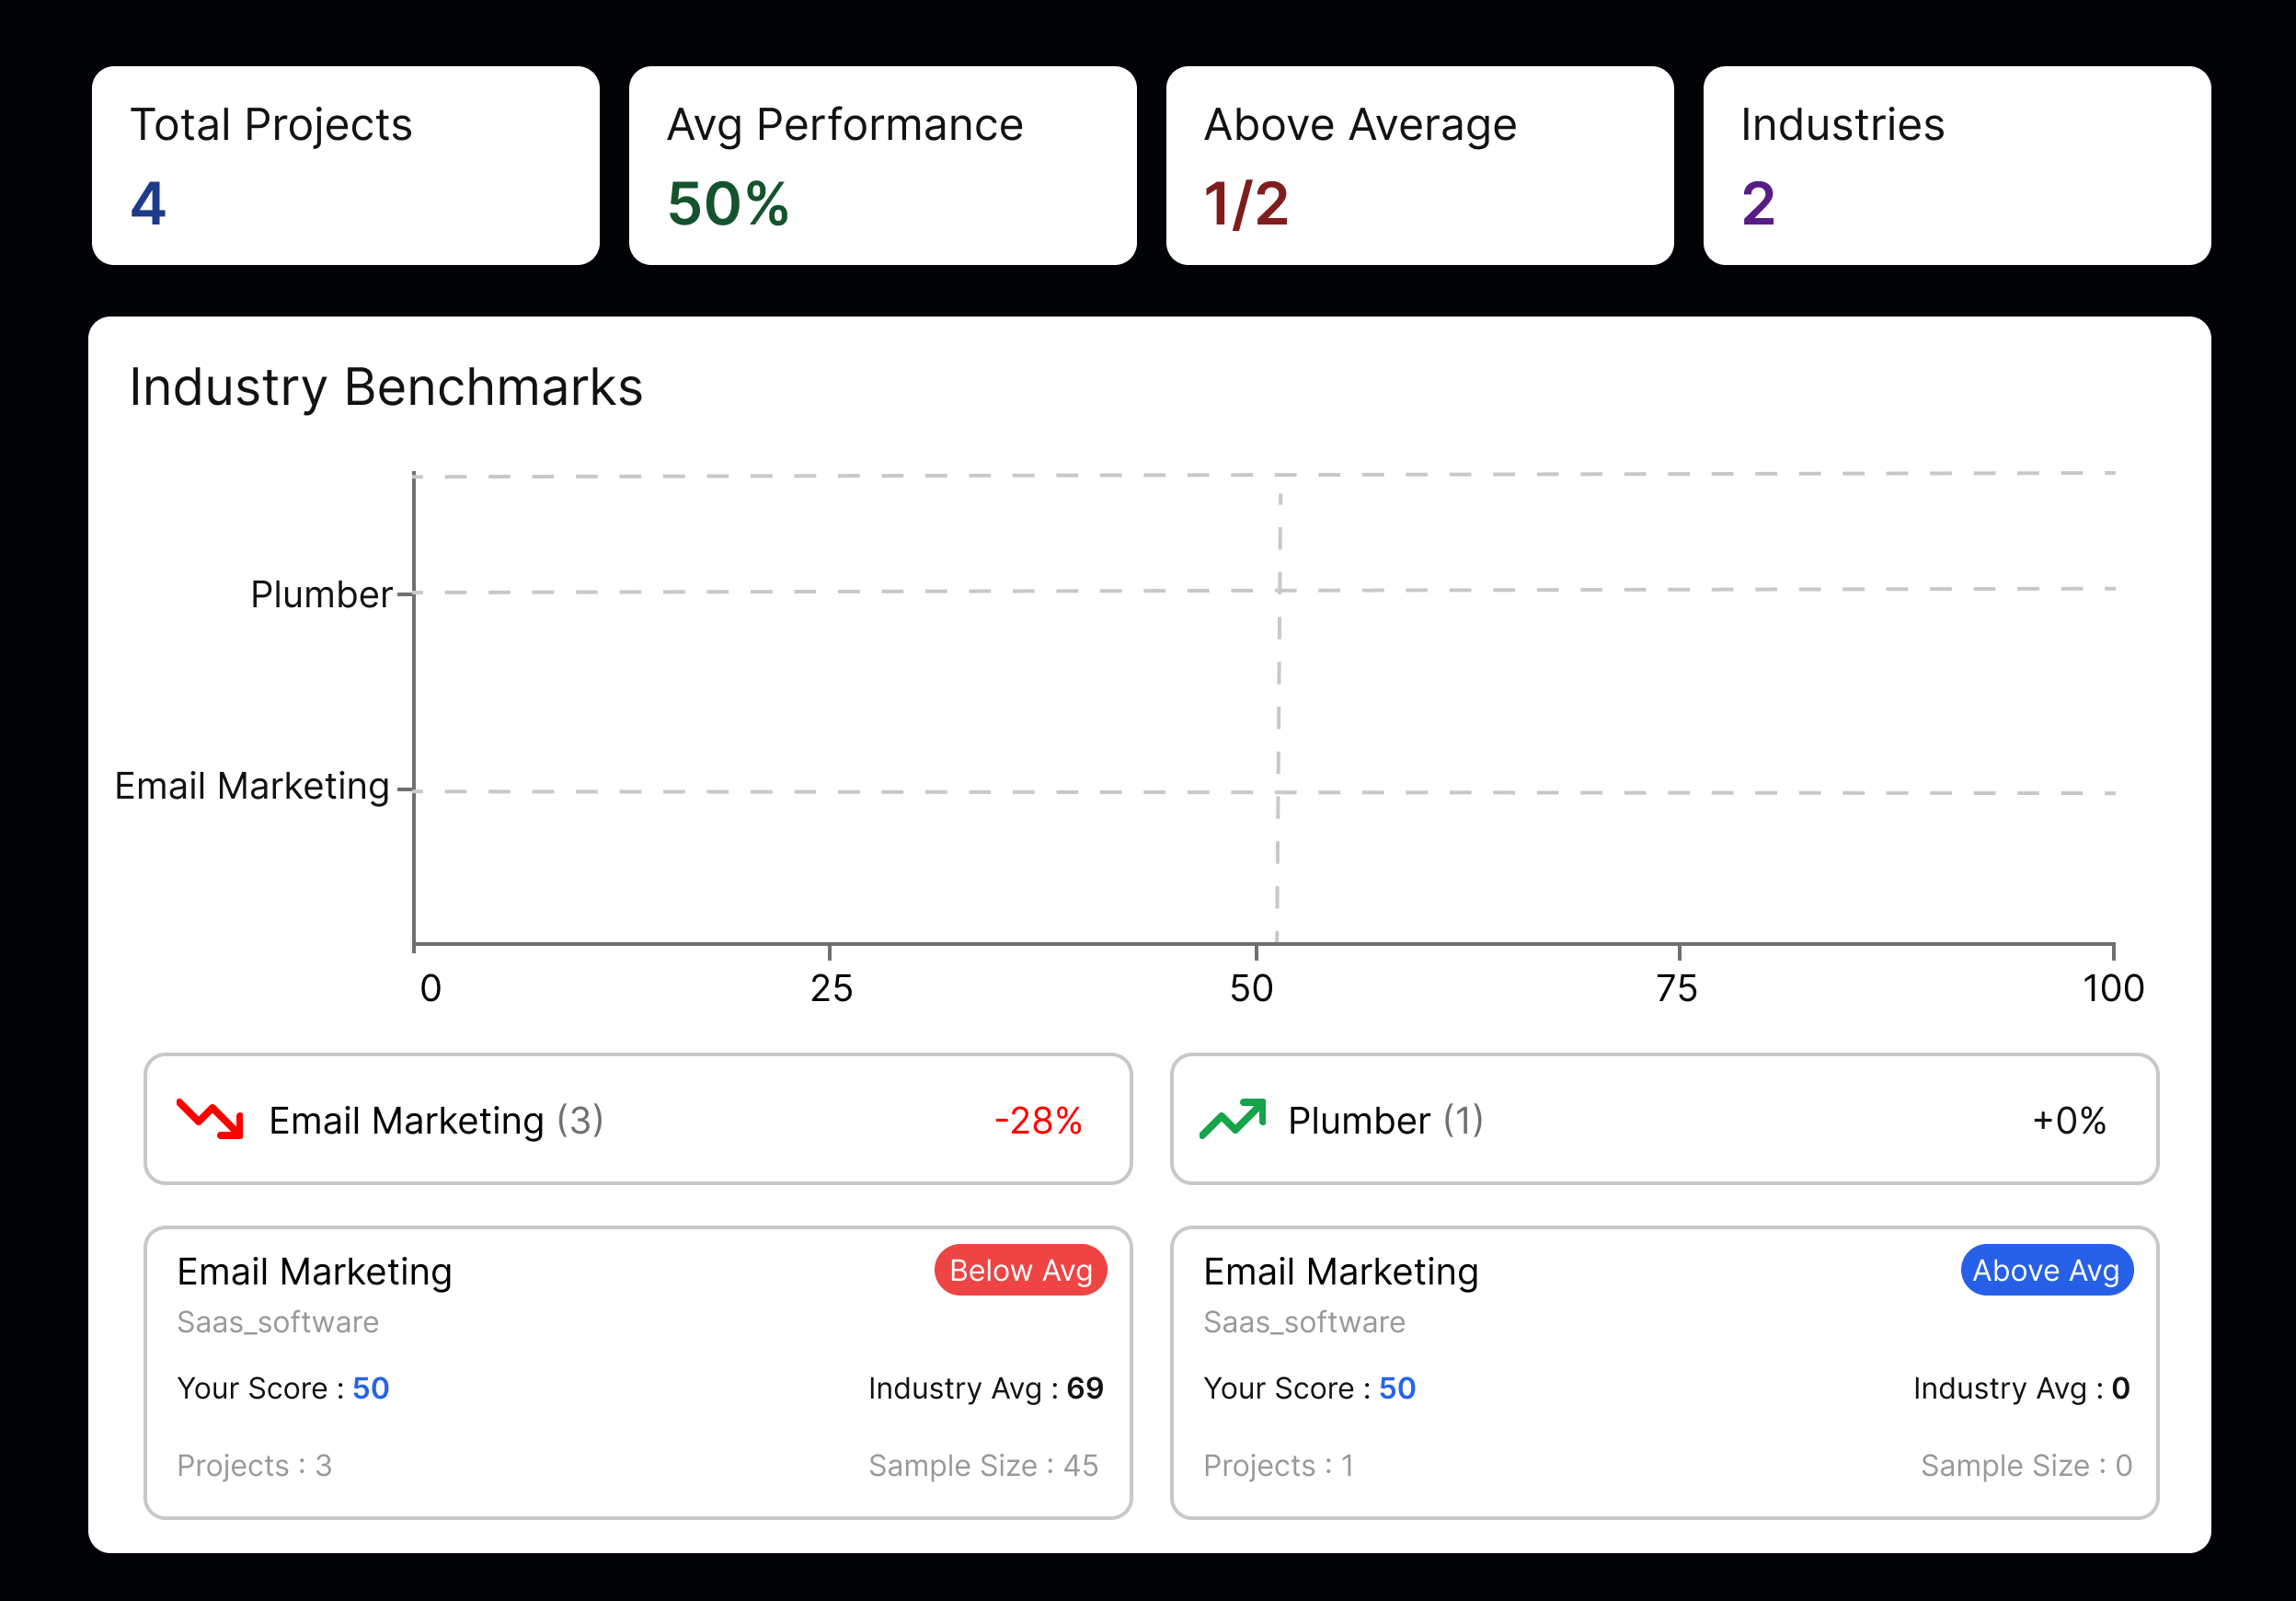Click the green upward trend icon
The height and width of the screenshot is (1601, 2296).
pyautogui.click(x=1232, y=1118)
